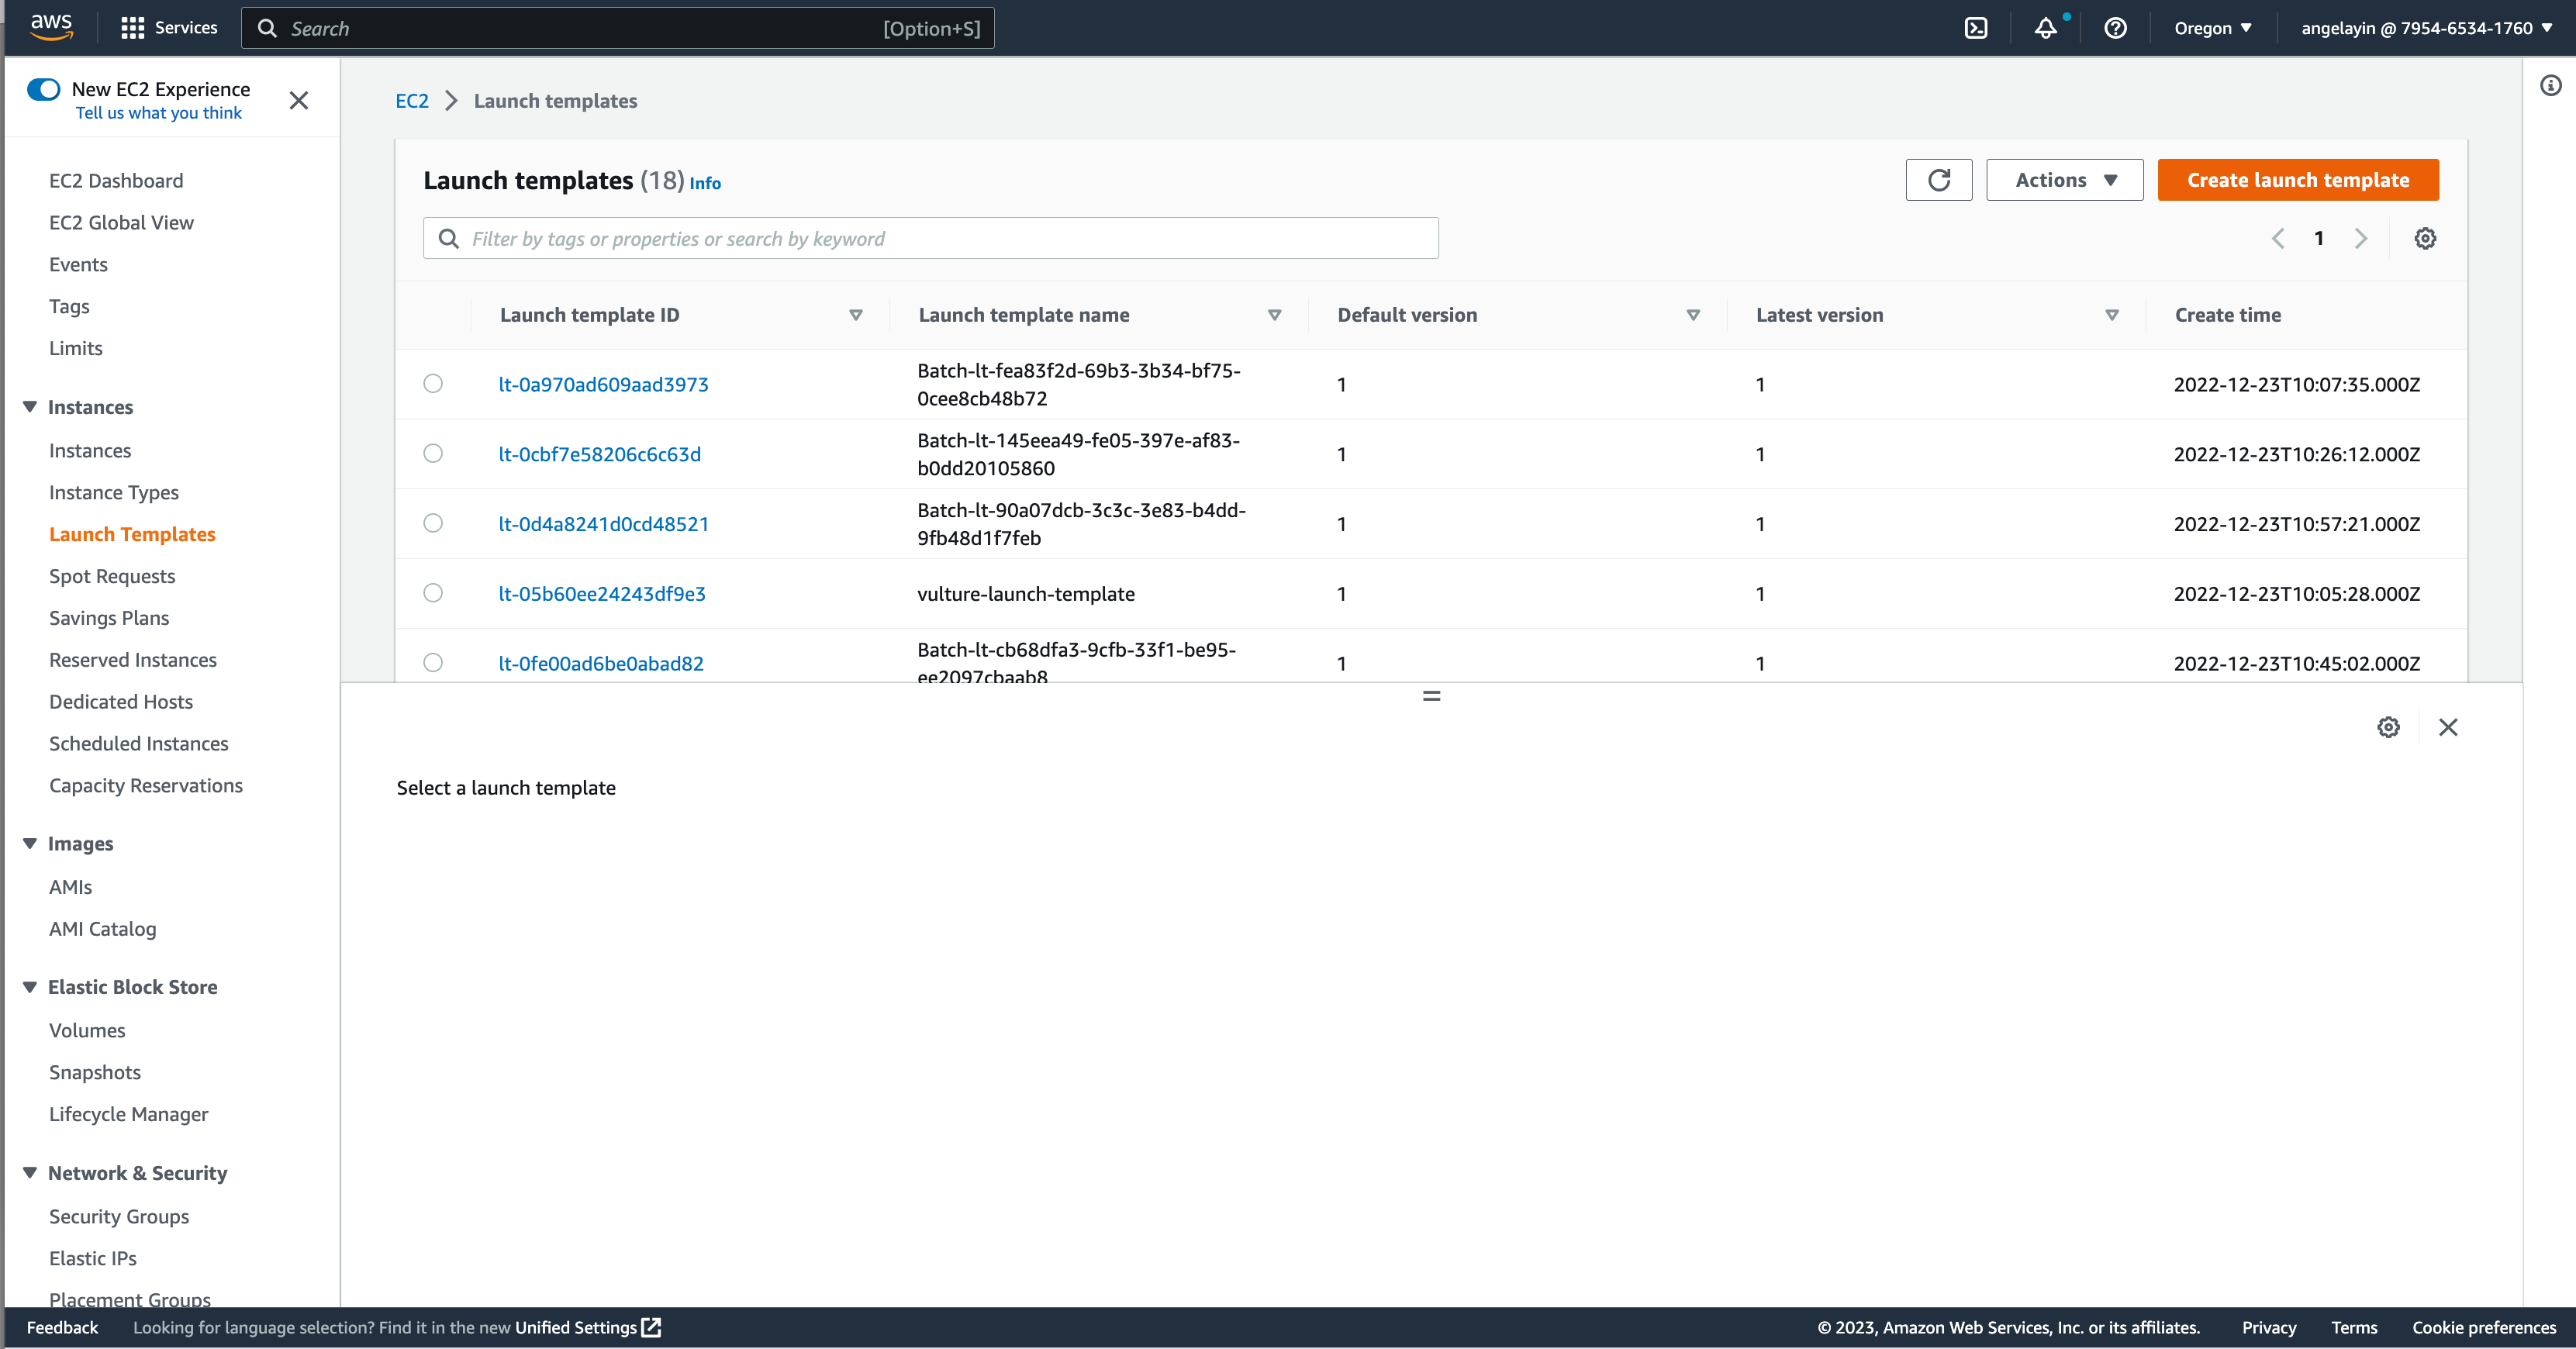This screenshot has height=1349, width=2576.
Task: Click the filter by tags search field
Action: click(930, 238)
